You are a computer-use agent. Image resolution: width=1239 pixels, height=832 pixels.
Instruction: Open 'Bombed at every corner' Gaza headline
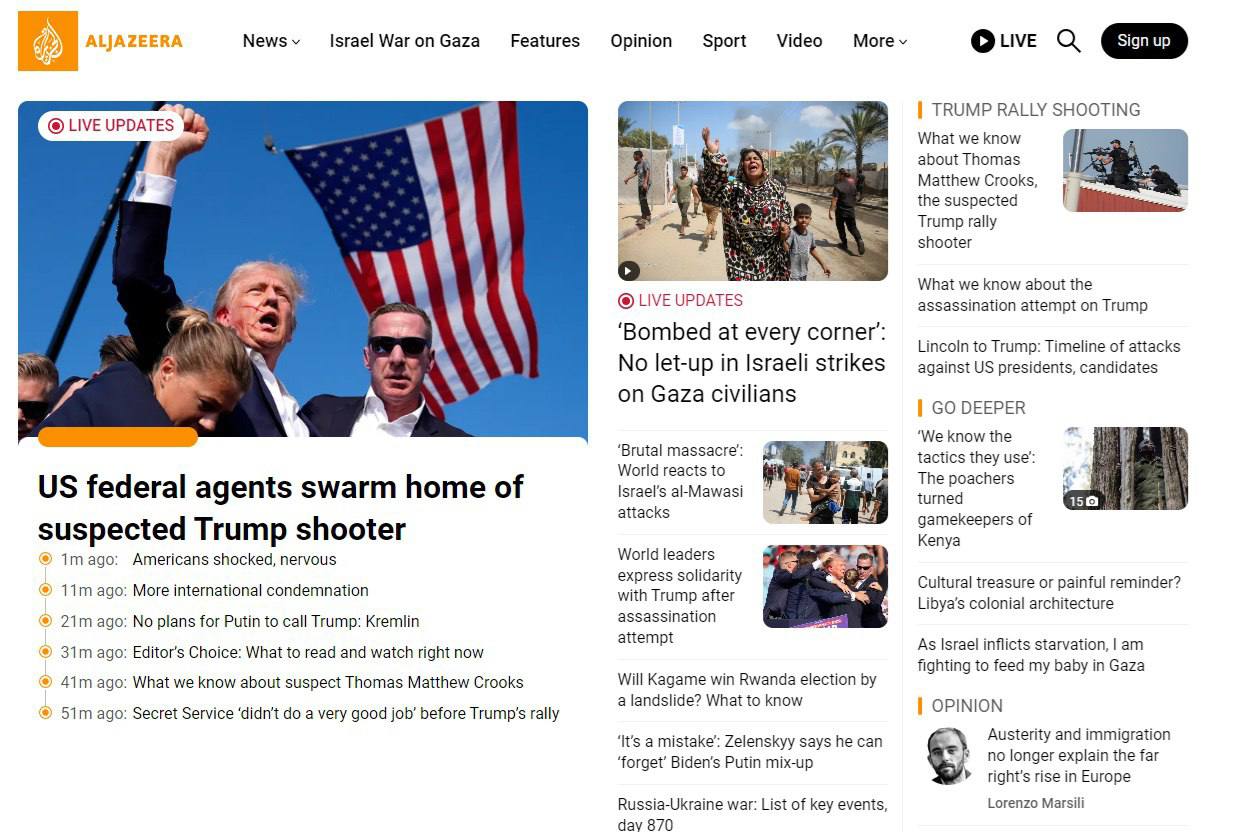752,362
